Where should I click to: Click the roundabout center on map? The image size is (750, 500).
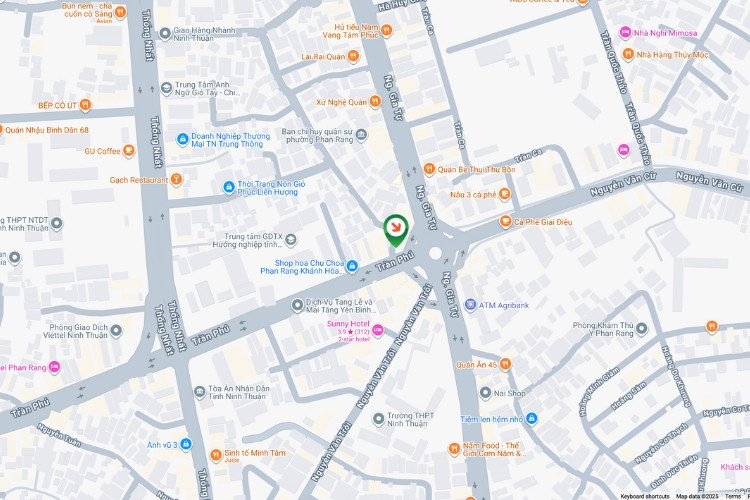[435, 253]
